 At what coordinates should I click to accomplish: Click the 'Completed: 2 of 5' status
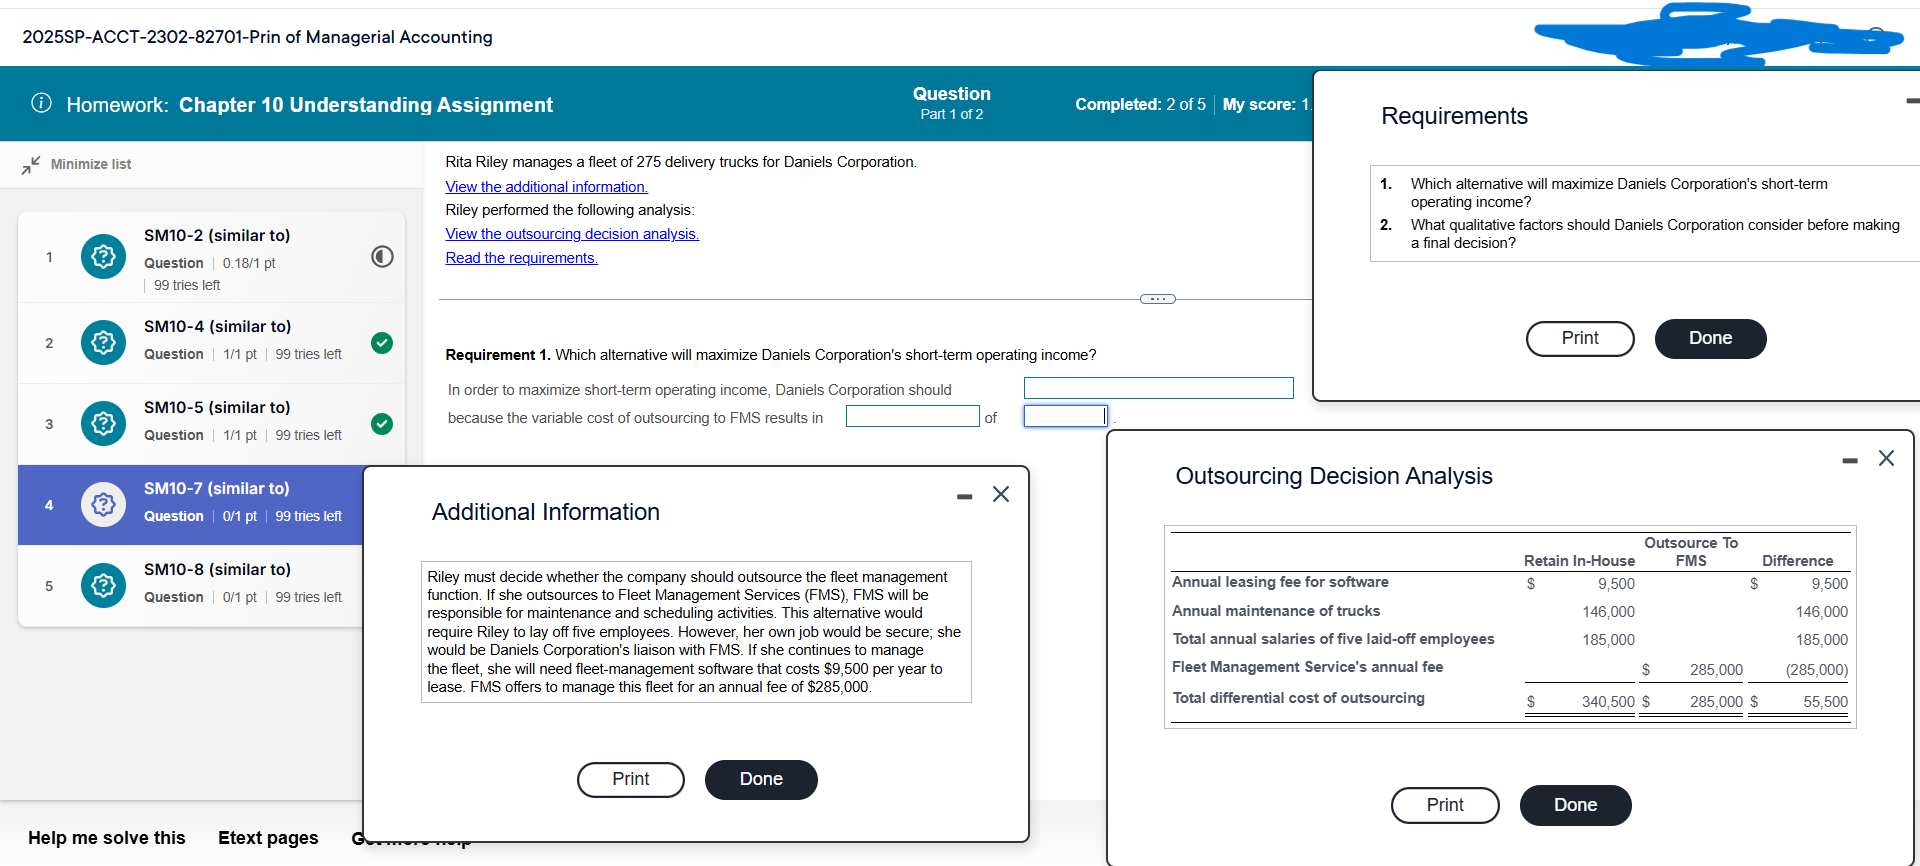pyautogui.click(x=1140, y=104)
